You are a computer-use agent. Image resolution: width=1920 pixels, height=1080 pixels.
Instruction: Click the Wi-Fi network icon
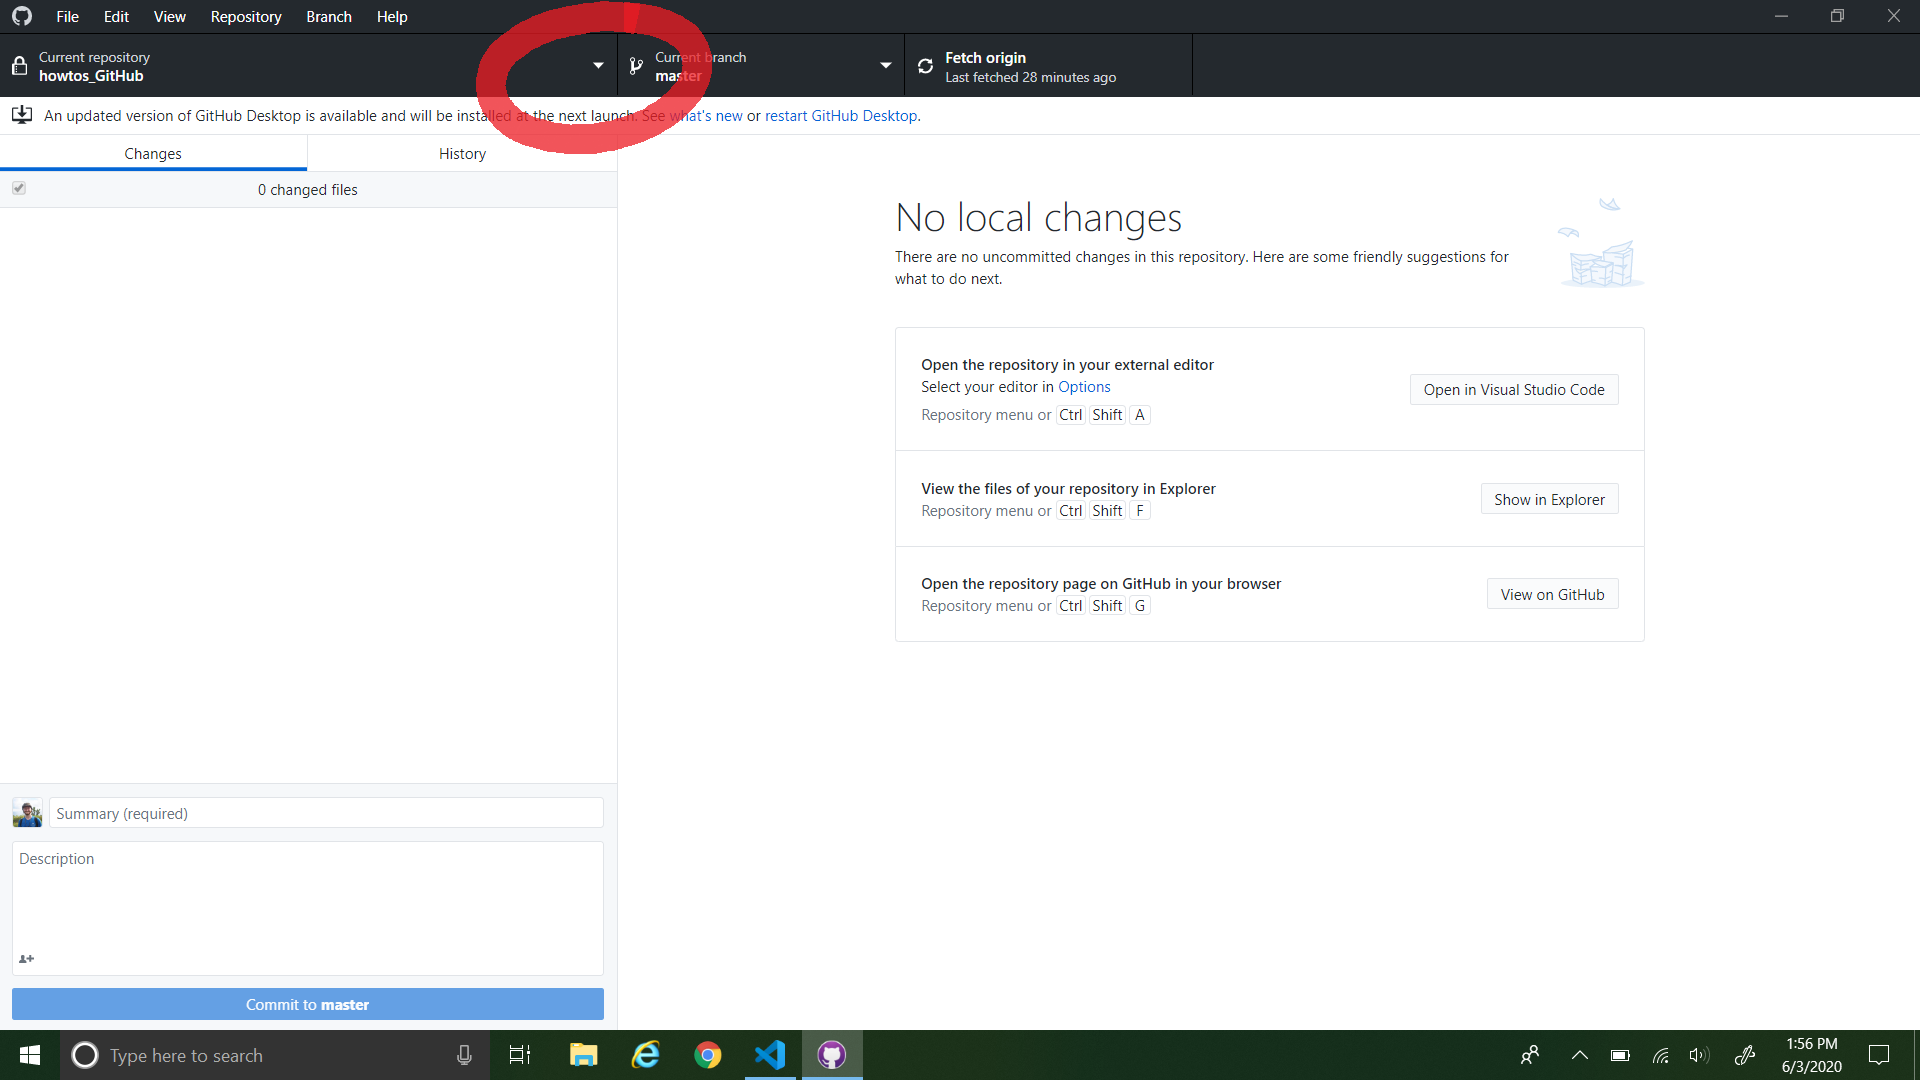click(1661, 1055)
